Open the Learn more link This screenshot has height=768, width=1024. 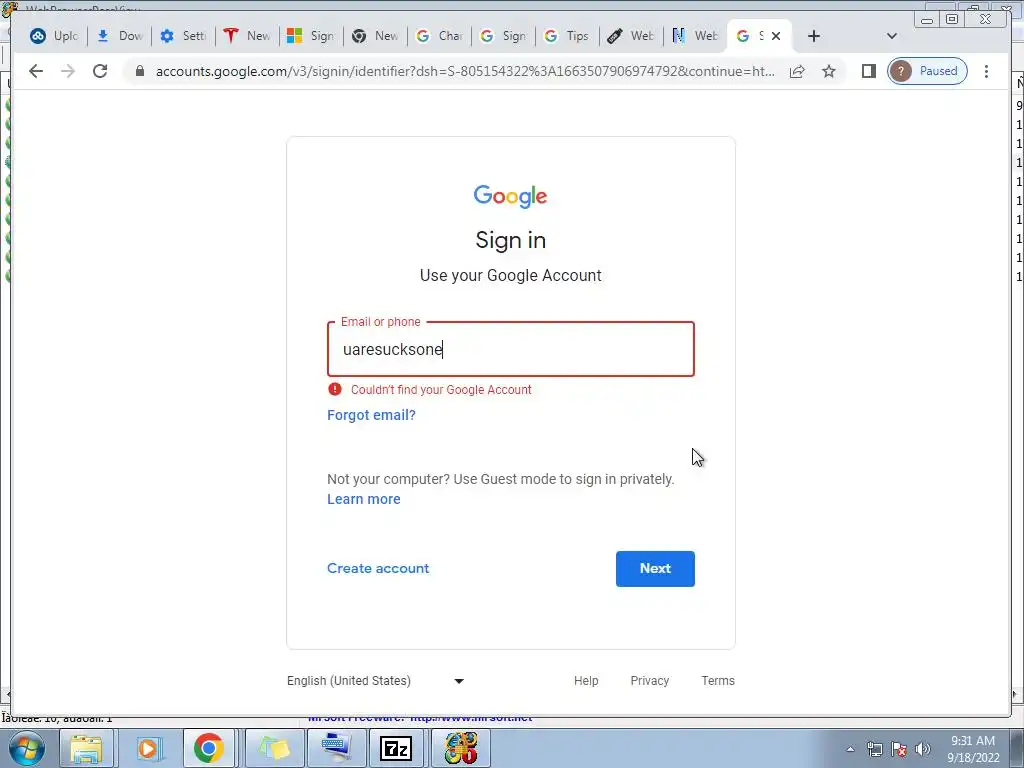click(364, 499)
